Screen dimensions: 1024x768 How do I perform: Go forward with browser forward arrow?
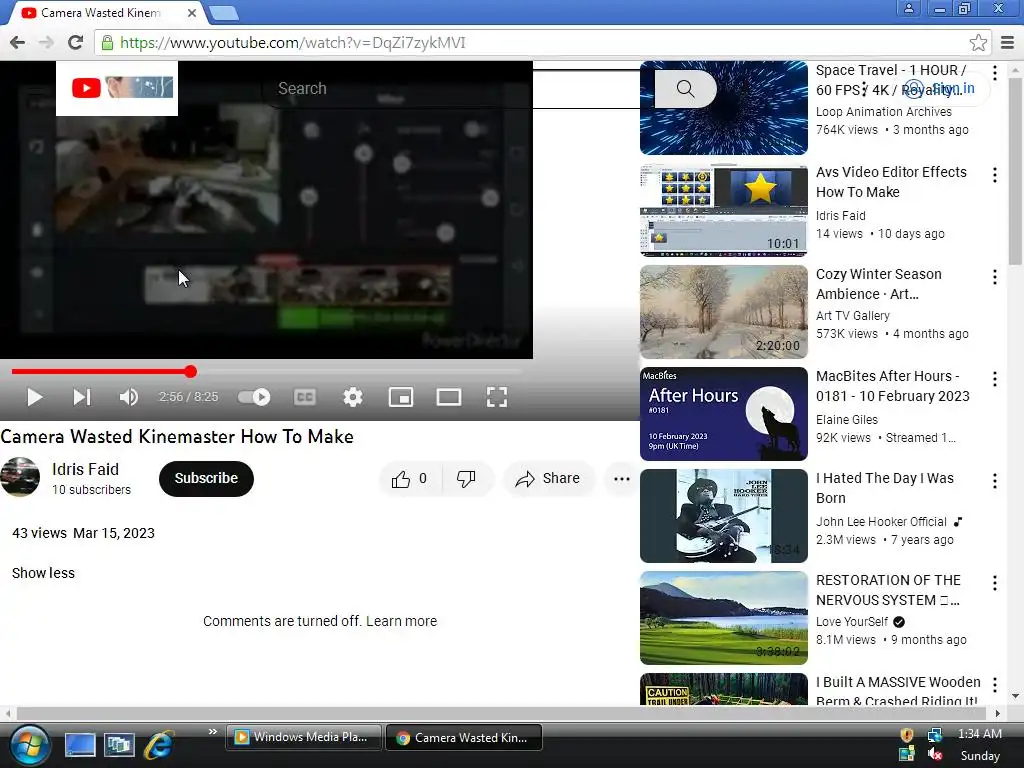(x=46, y=43)
